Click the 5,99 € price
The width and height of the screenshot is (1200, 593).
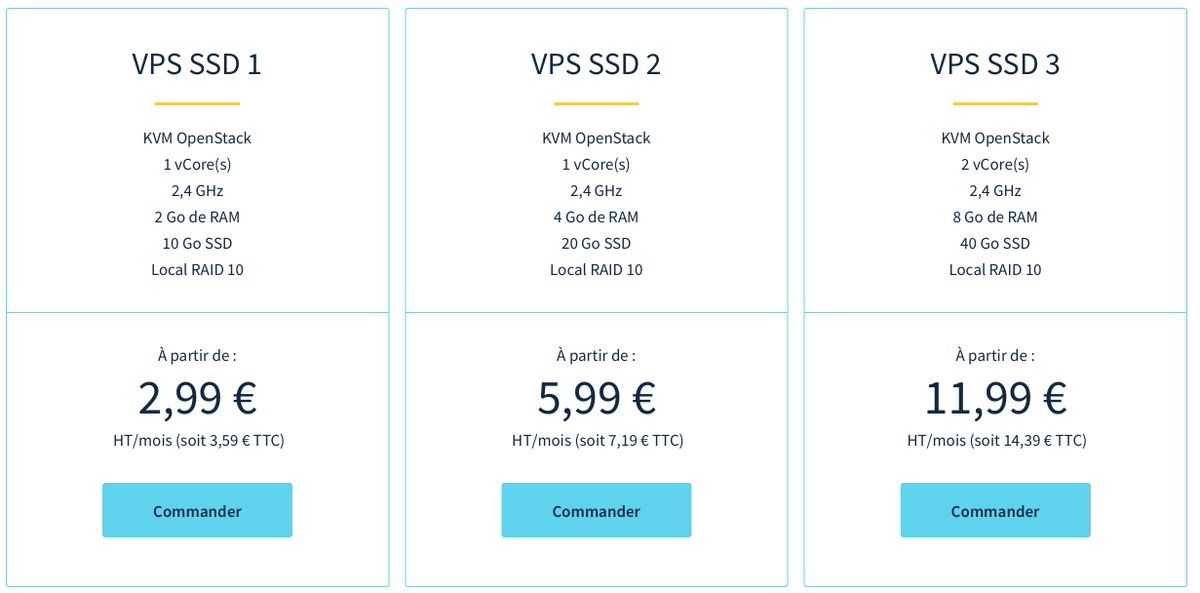pyautogui.click(x=596, y=398)
